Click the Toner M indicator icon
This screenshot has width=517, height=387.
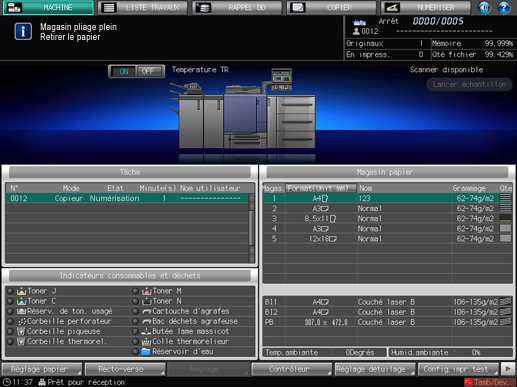tap(147, 291)
